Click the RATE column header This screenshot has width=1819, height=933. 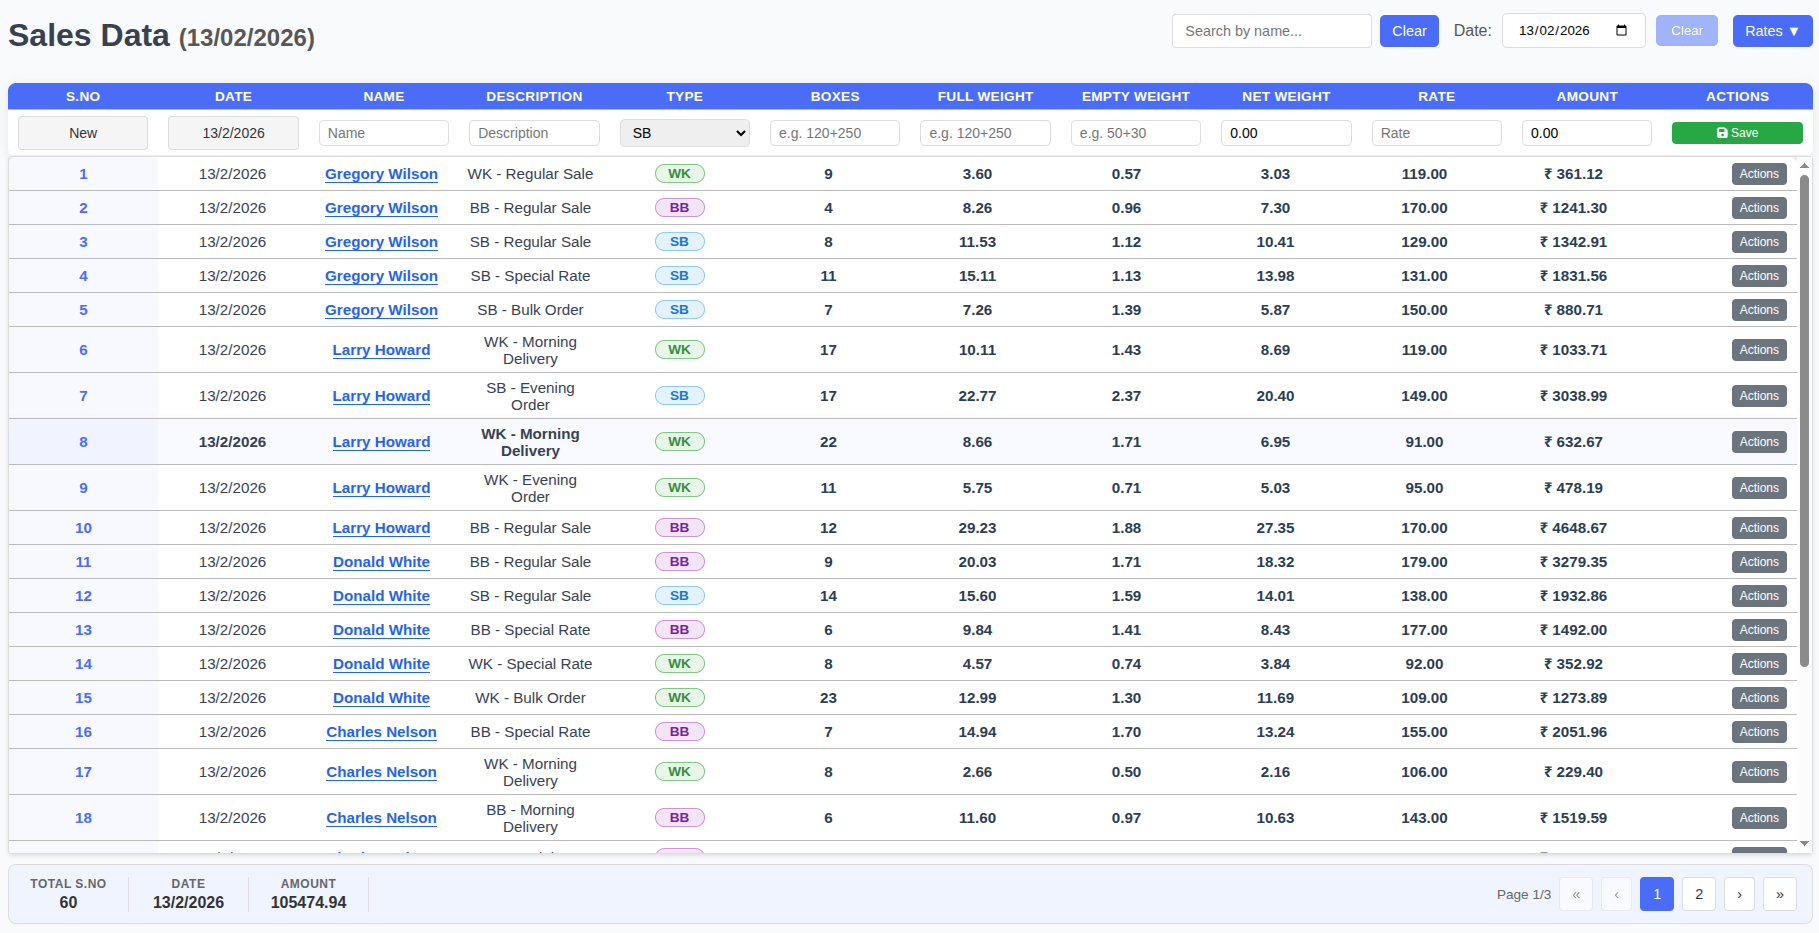[x=1437, y=97]
